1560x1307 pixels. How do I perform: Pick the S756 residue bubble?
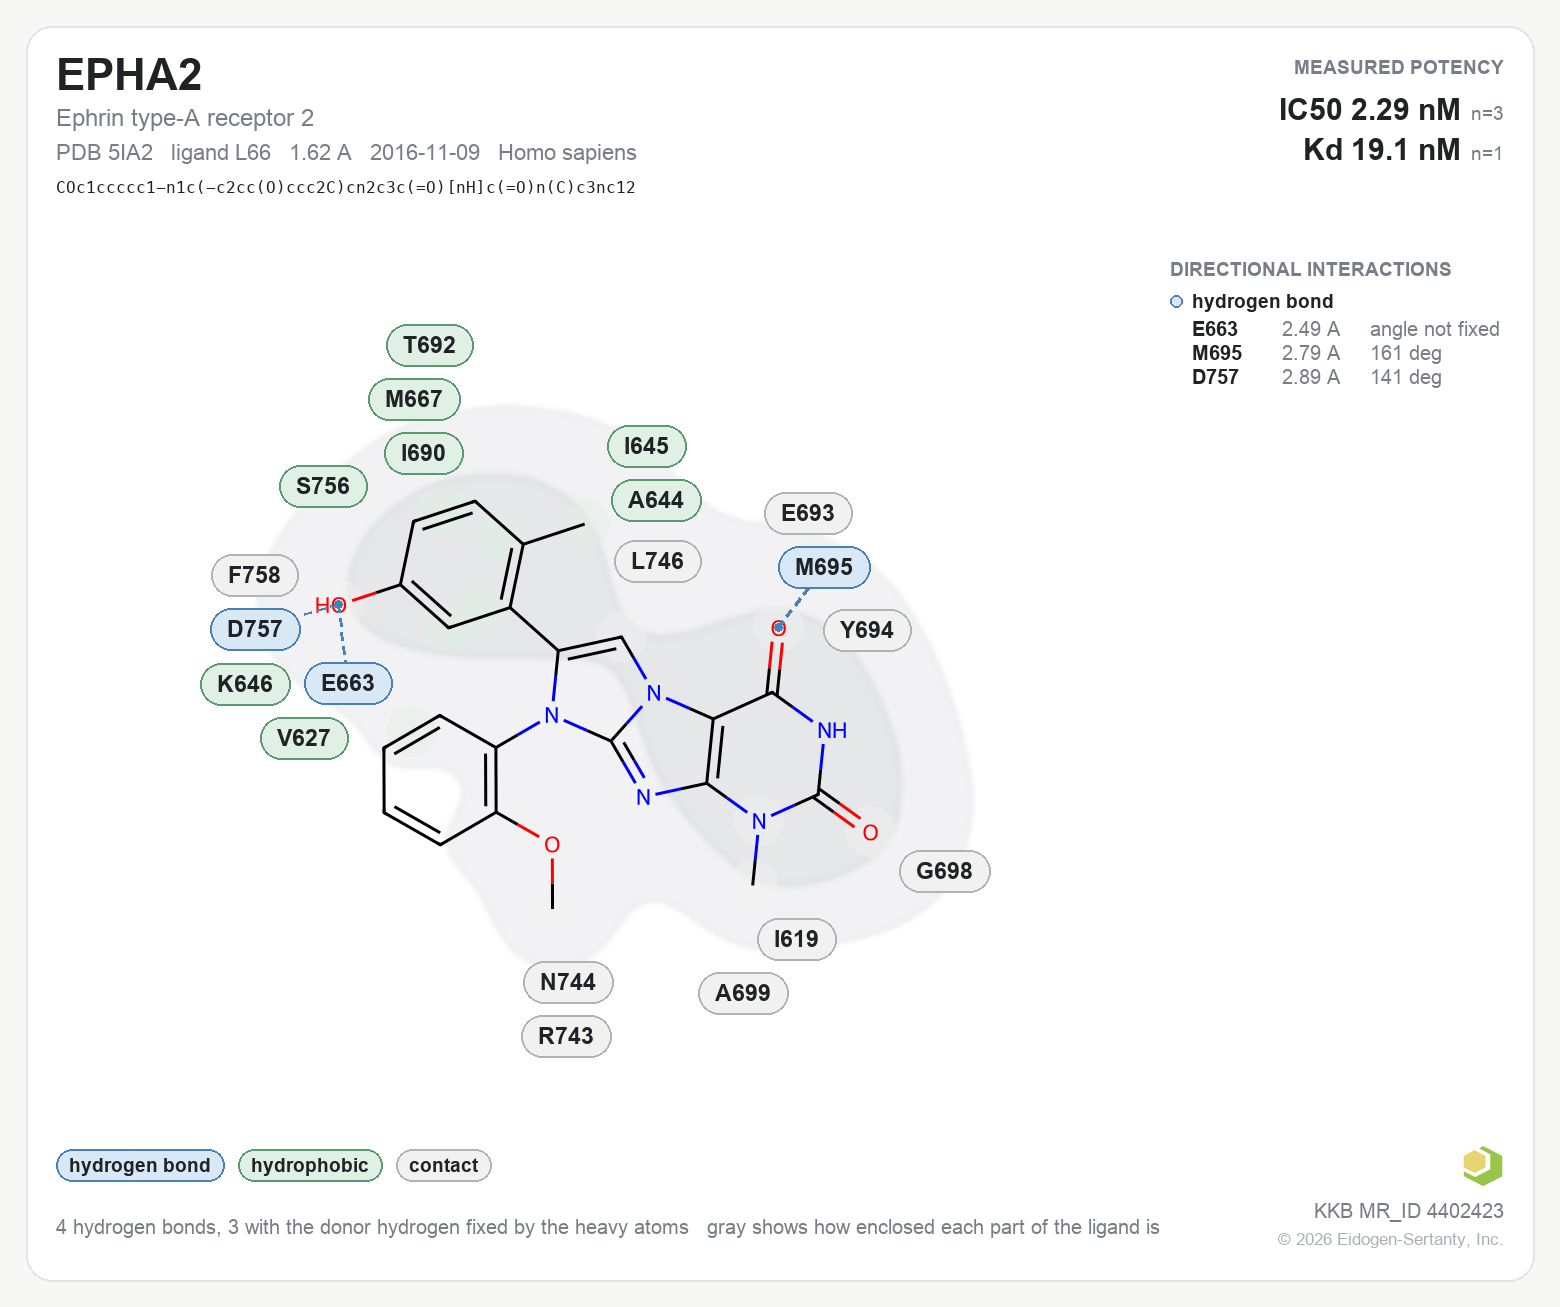323,486
